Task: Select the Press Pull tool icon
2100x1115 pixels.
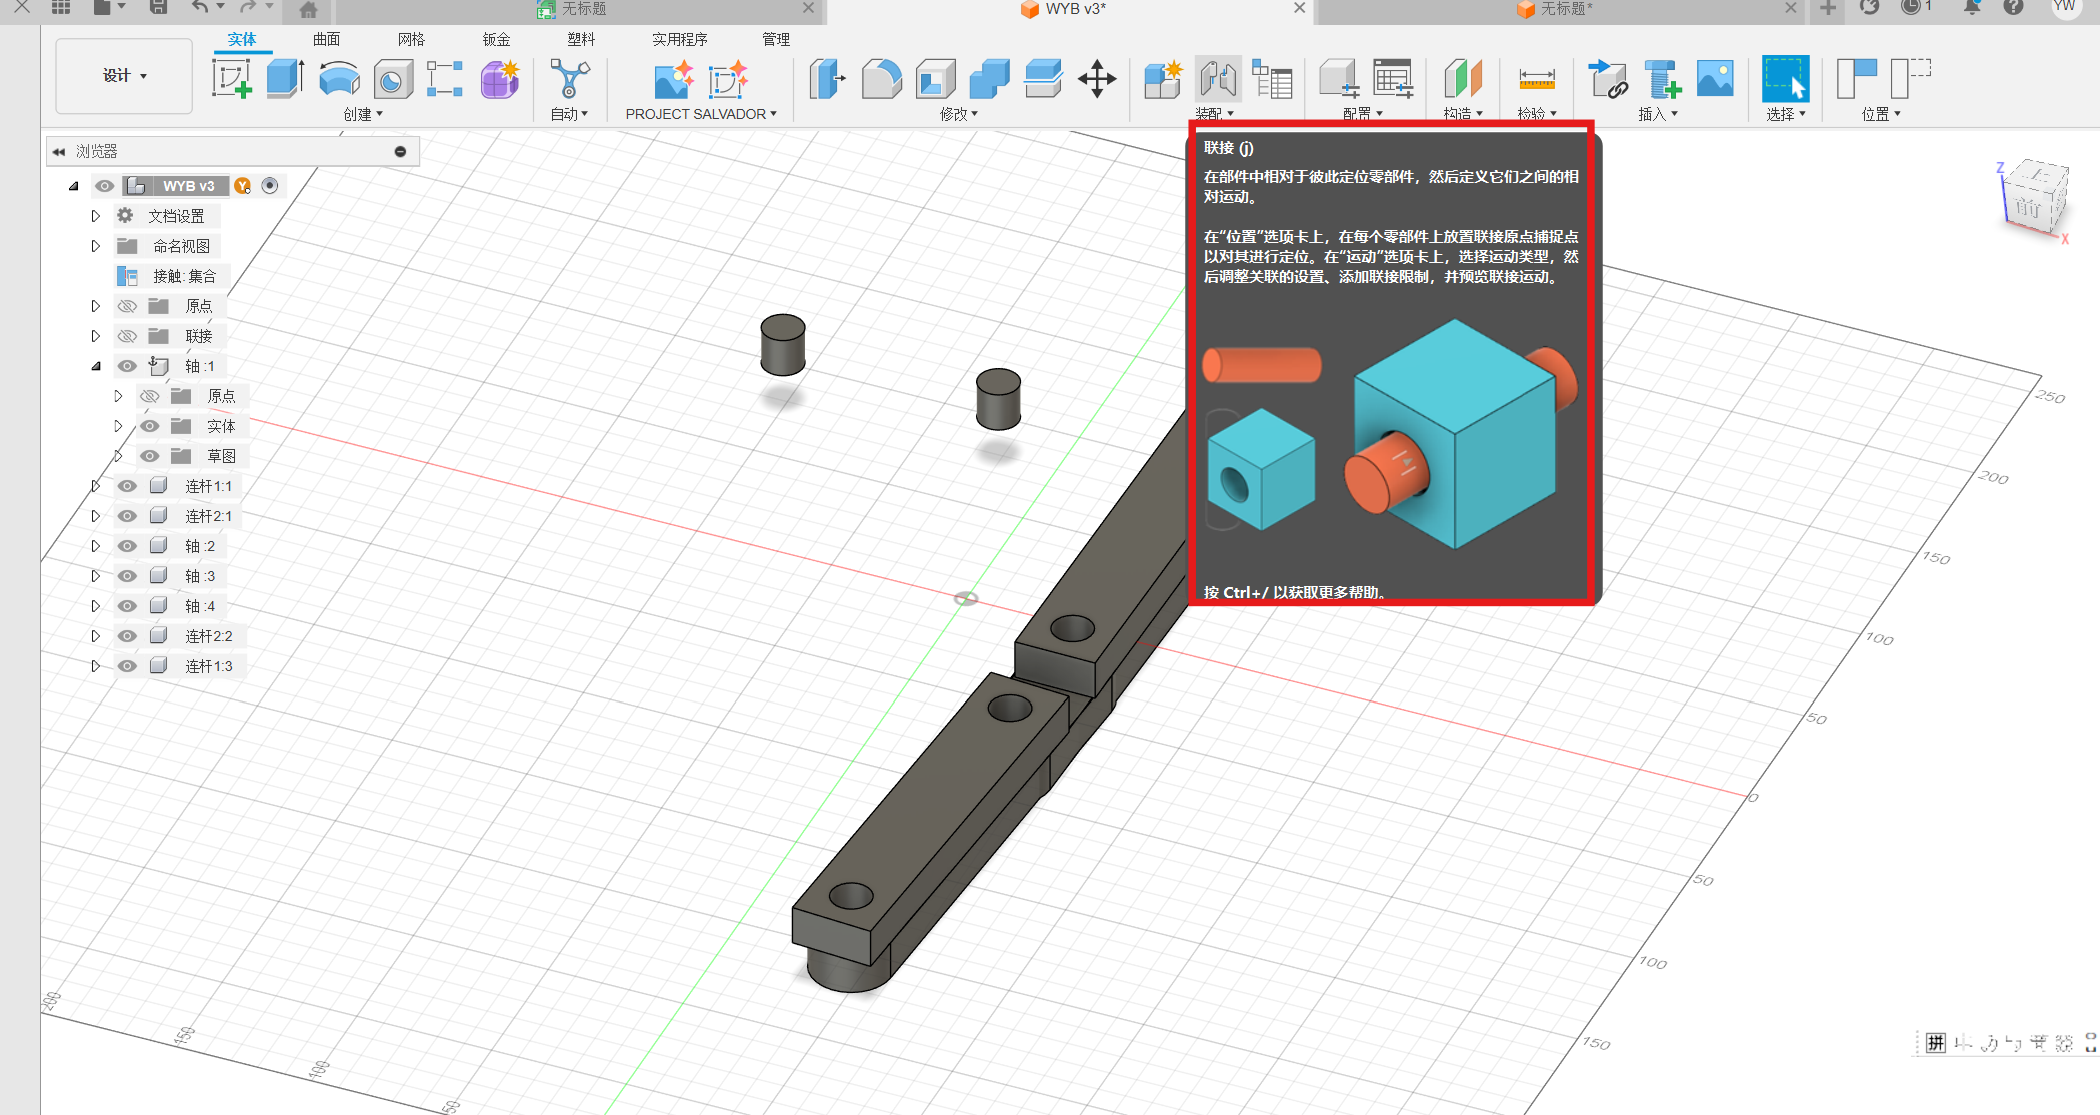Action: pos(827,79)
